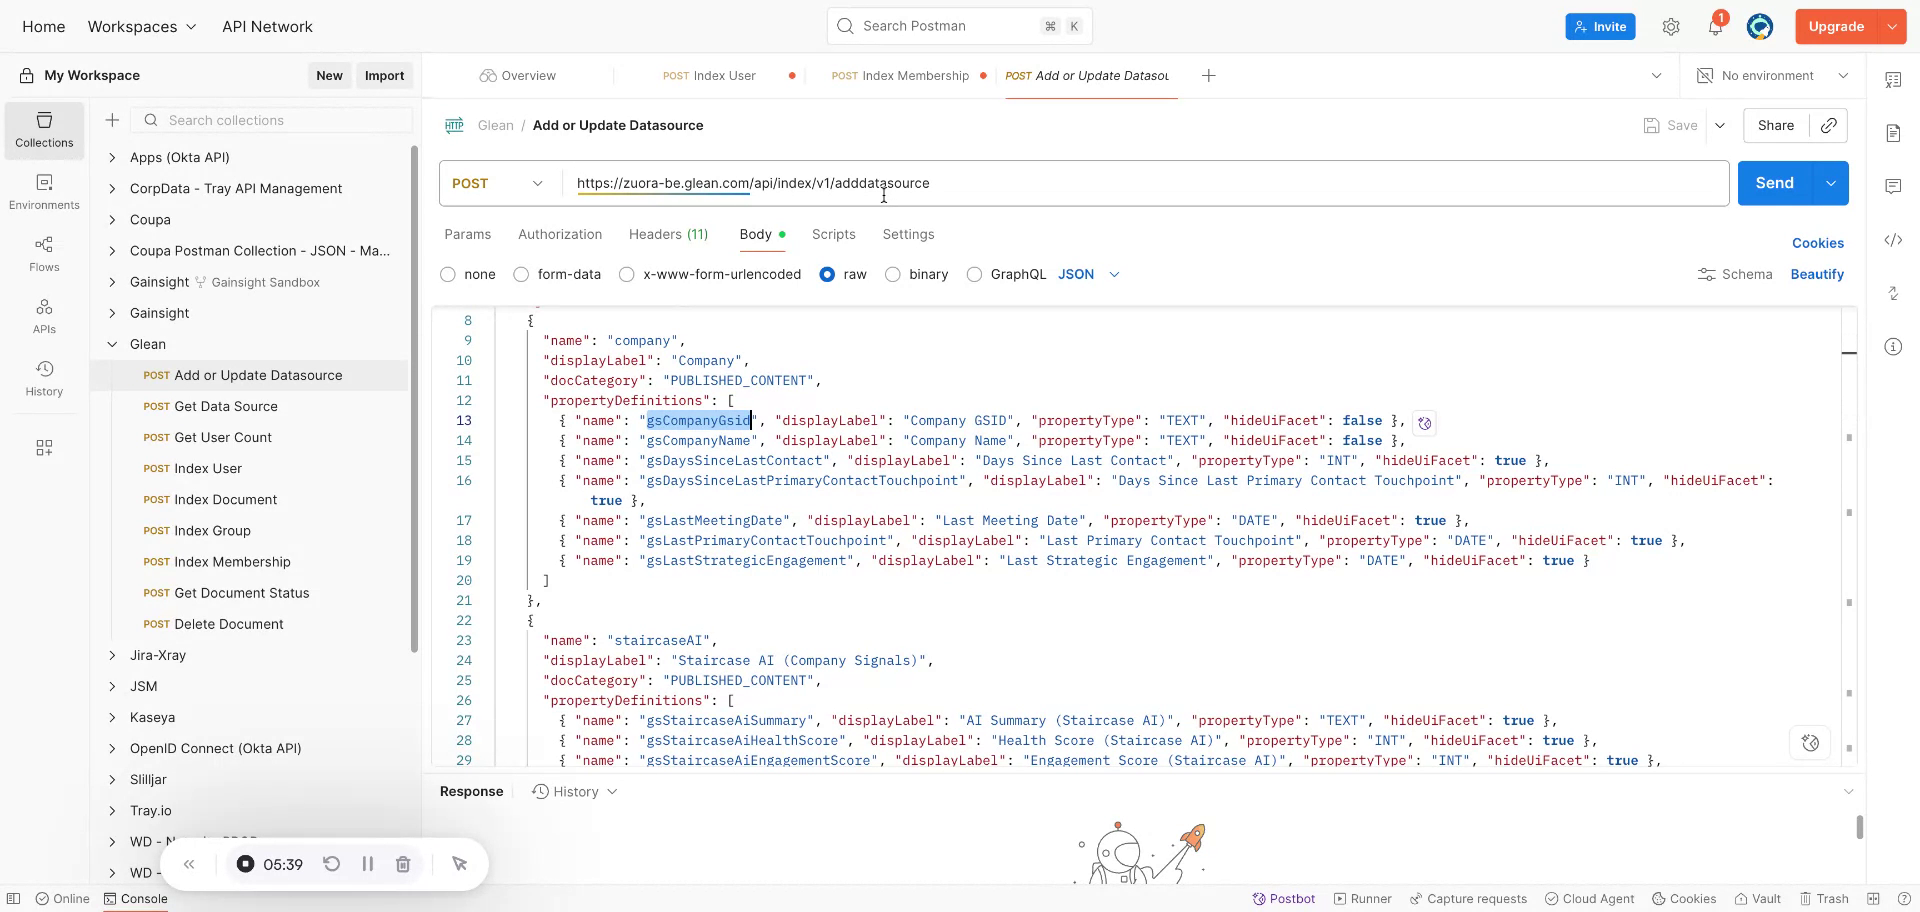
Task: Open the Collections panel
Action: (x=44, y=130)
